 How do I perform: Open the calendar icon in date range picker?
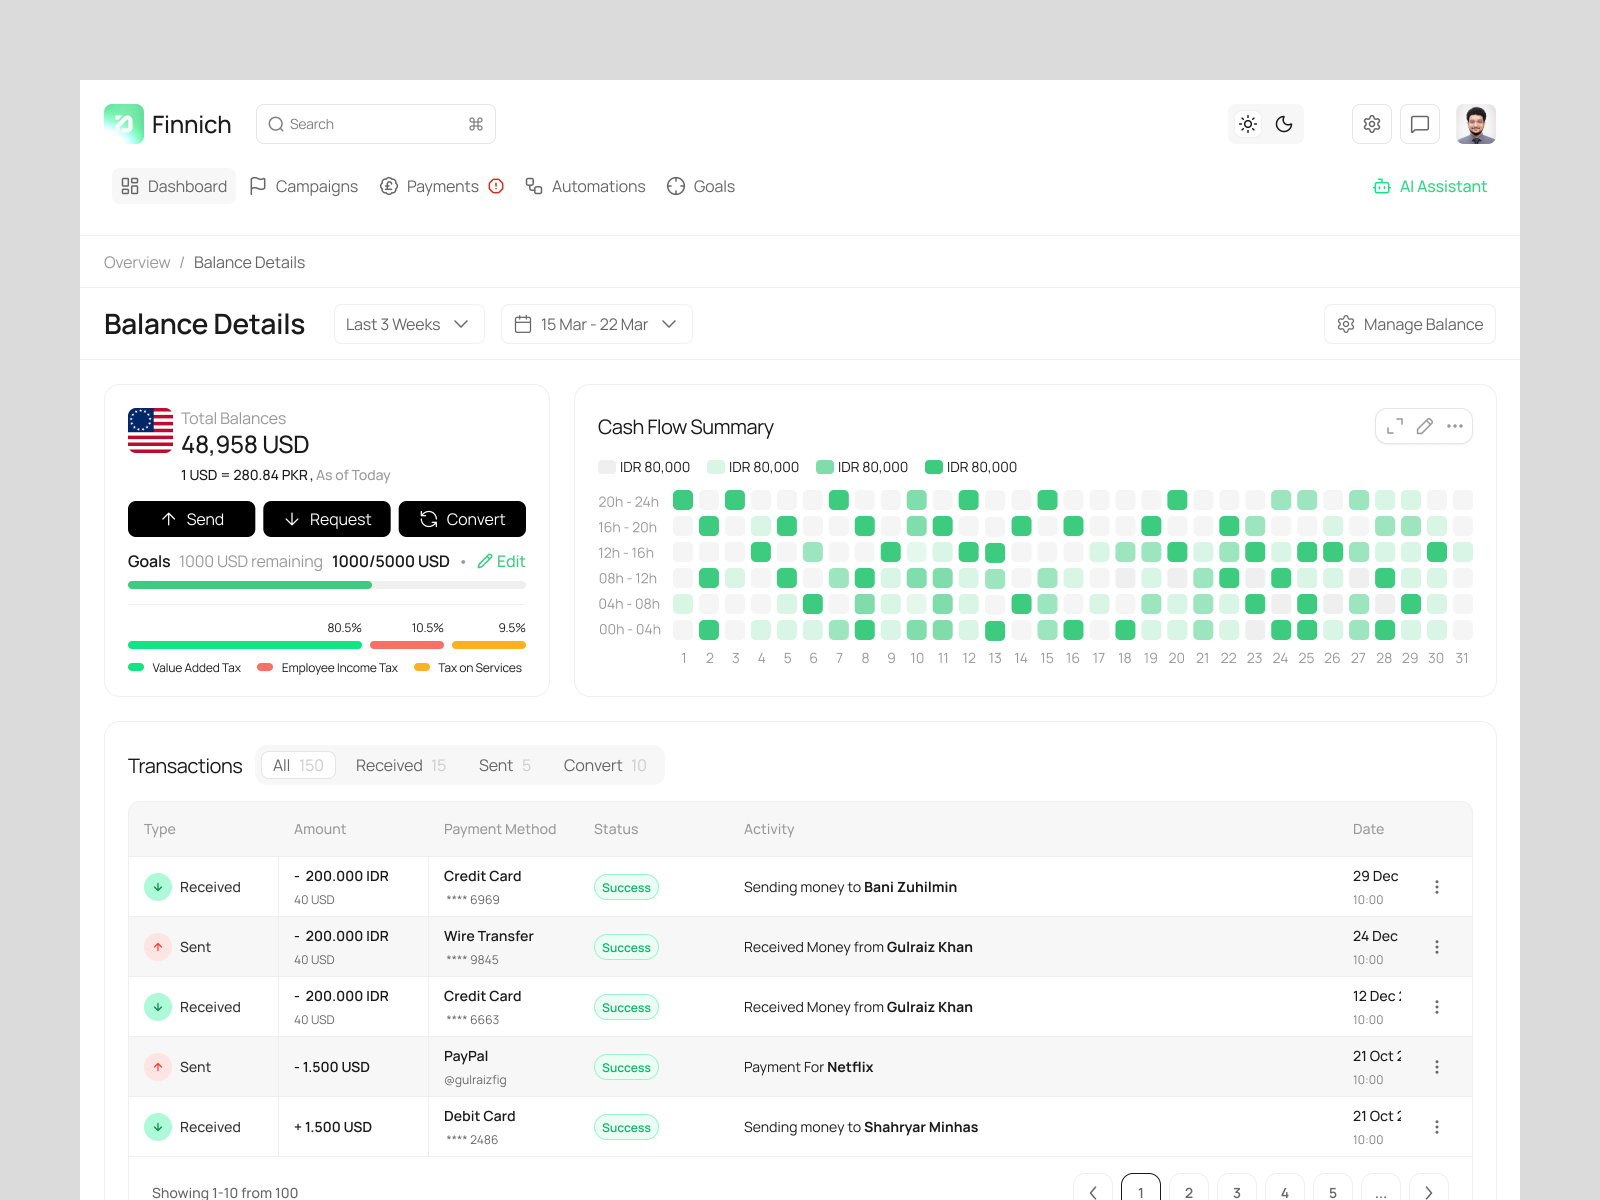523,323
